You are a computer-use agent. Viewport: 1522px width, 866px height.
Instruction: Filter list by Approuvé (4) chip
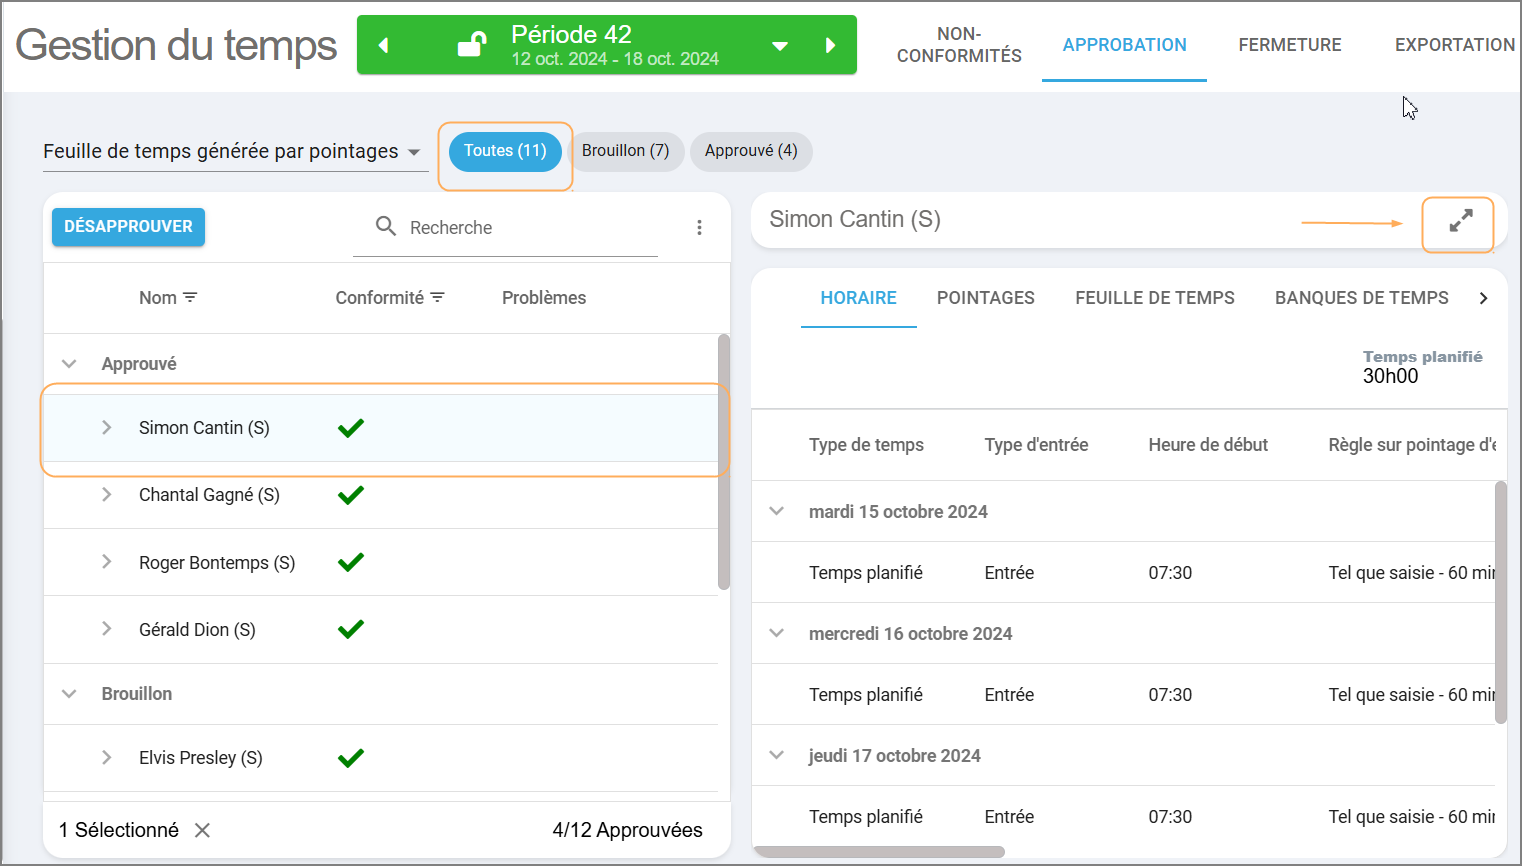(750, 151)
